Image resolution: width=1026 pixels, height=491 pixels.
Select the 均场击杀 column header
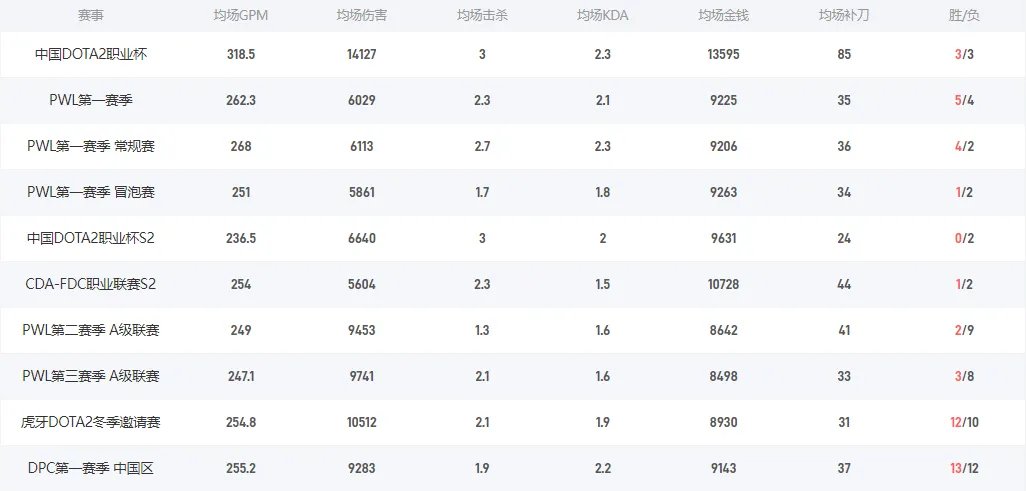[x=482, y=16]
